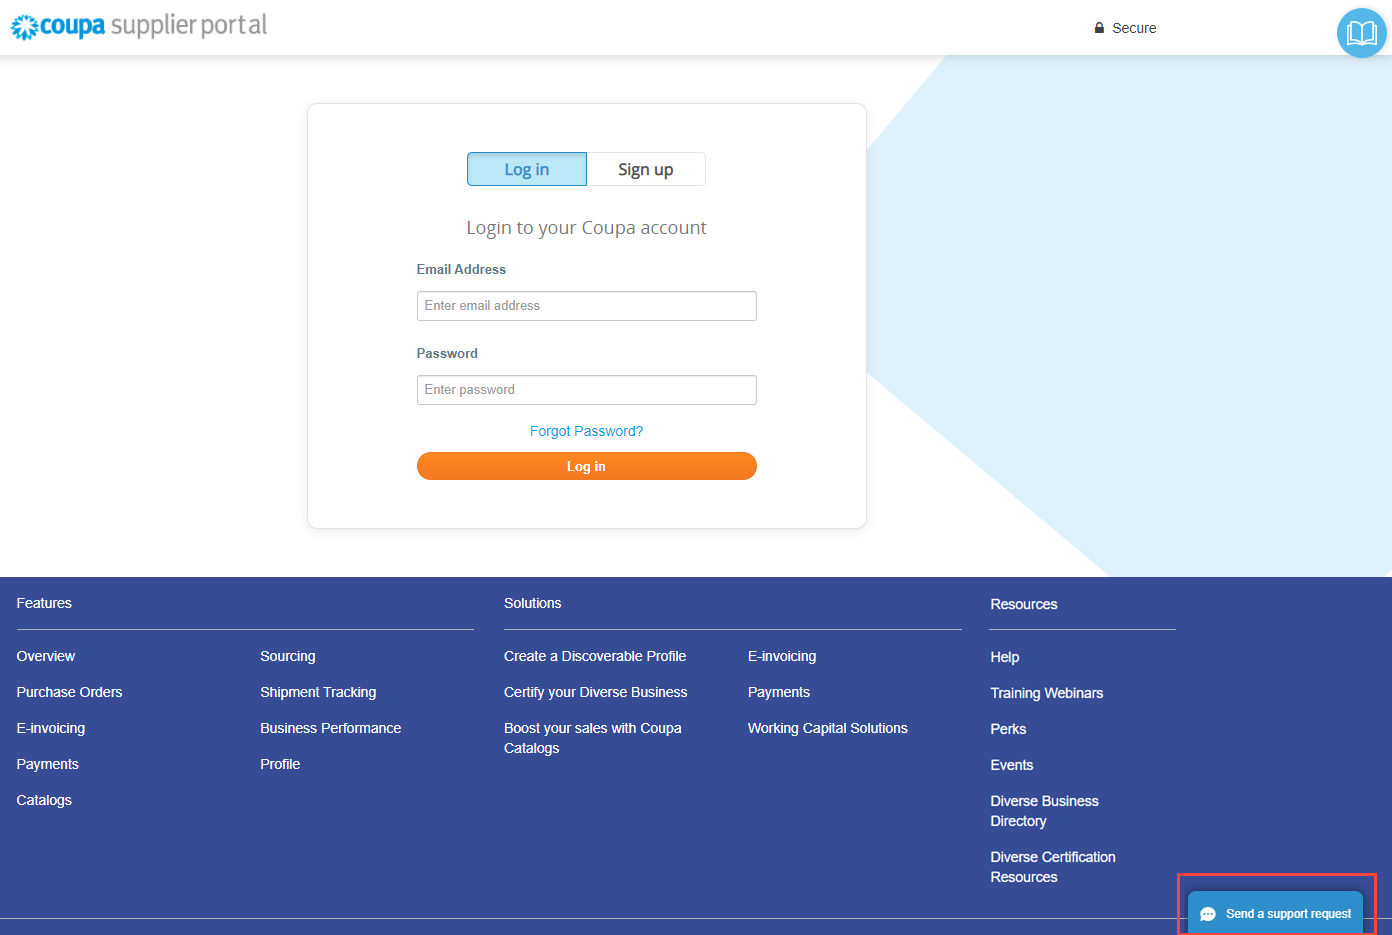The width and height of the screenshot is (1392, 935).
Task: Open Sourcing footer link
Action: tap(288, 656)
